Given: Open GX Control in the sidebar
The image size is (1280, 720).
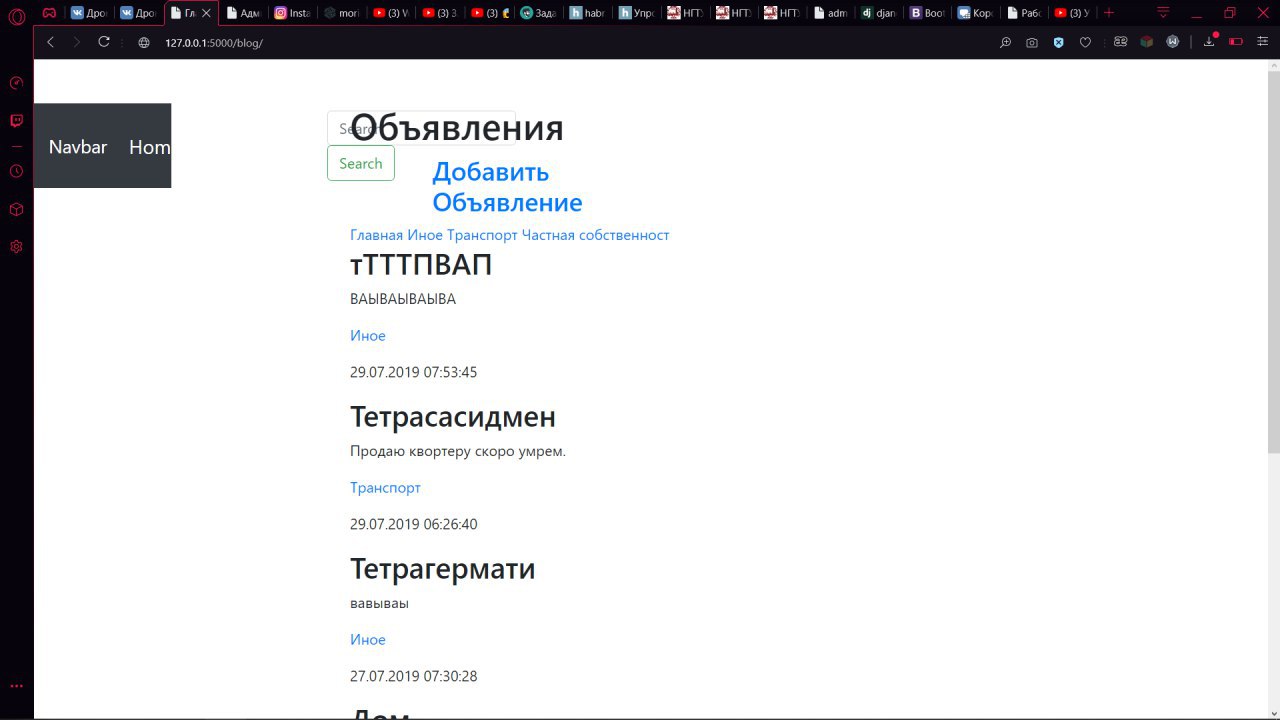Looking at the screenshot, I should tap(16, 83).
